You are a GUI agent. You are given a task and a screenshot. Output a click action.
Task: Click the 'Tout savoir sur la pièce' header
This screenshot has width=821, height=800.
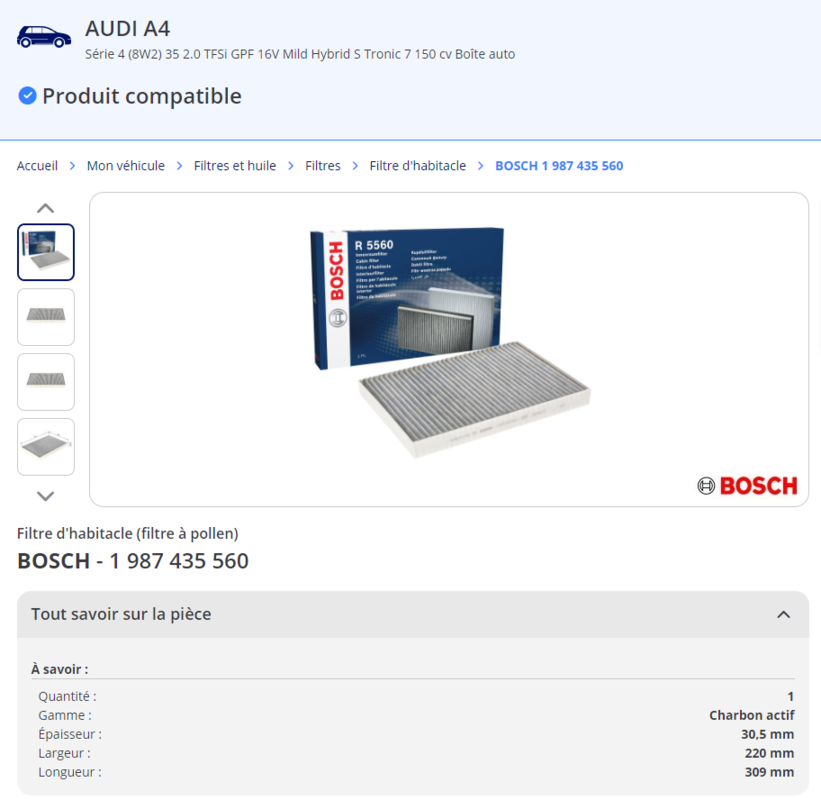(x=121, y=614)
